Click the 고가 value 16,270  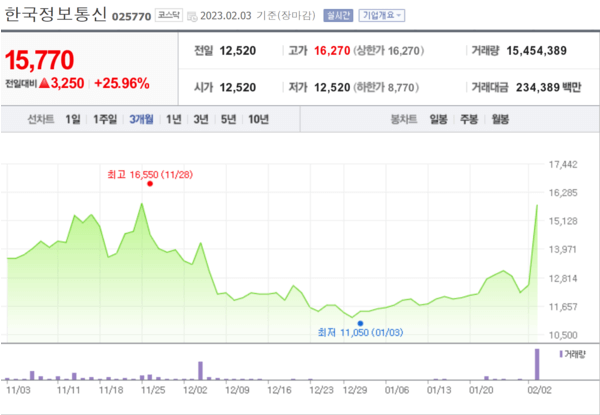(332, 51)
